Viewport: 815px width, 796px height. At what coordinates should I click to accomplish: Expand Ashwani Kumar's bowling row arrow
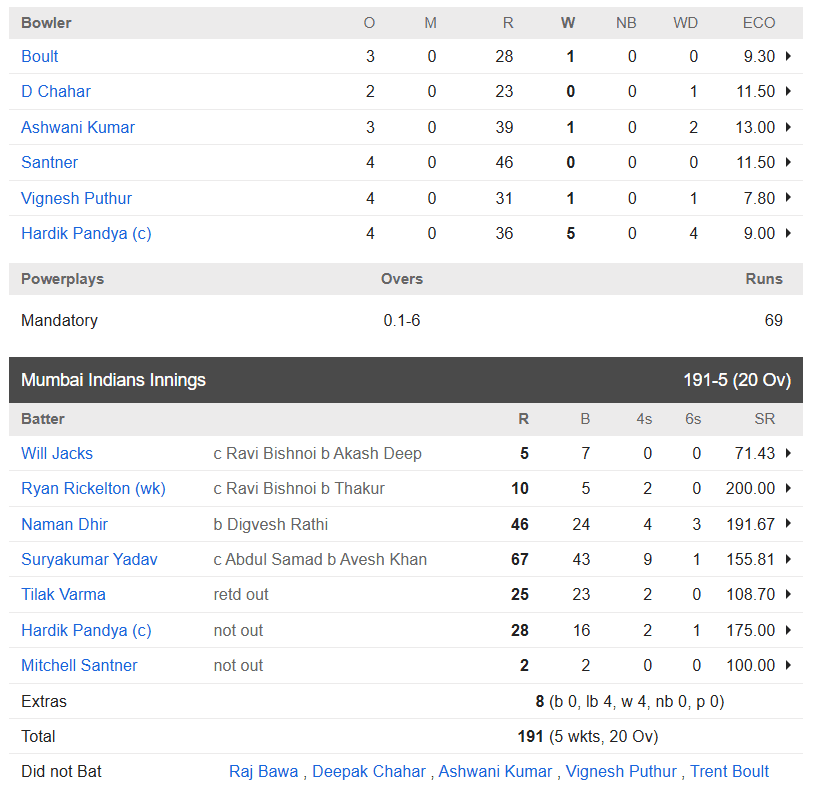(788, 127)
